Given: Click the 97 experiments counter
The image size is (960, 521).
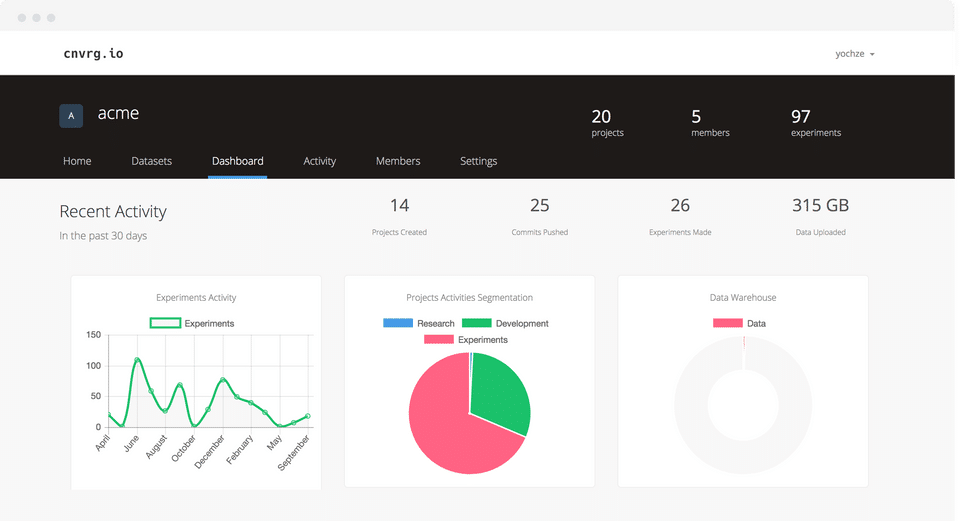Looking at the screenshot, I should pyautogui.click(x=816, y=122).
